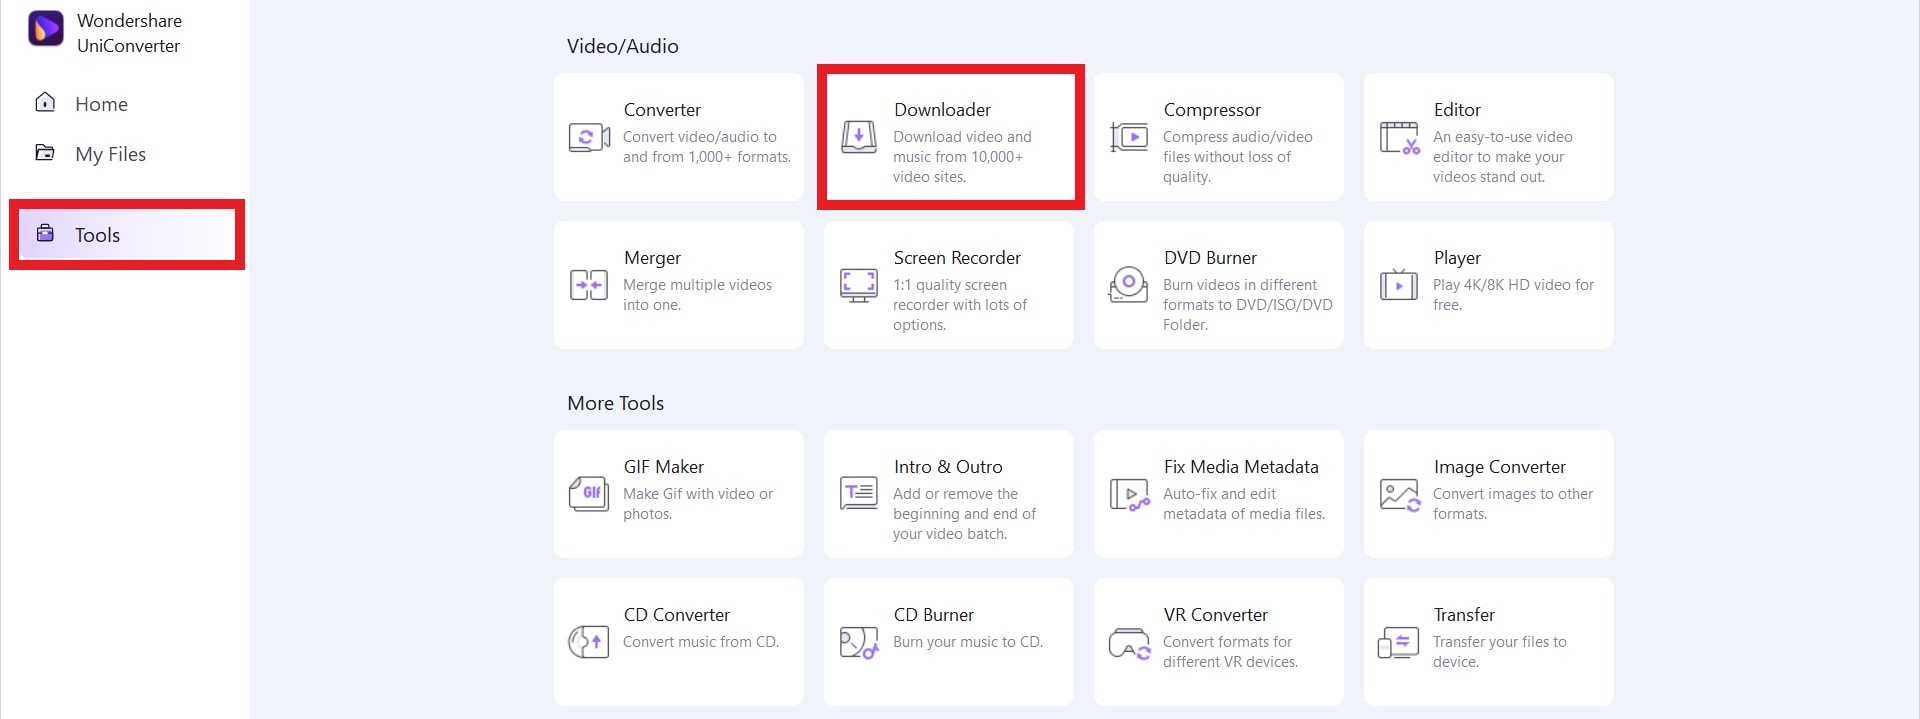Click the Wondershare UniConverter logo icon
Screen dimensions: 1920x719
coord(46,28)
